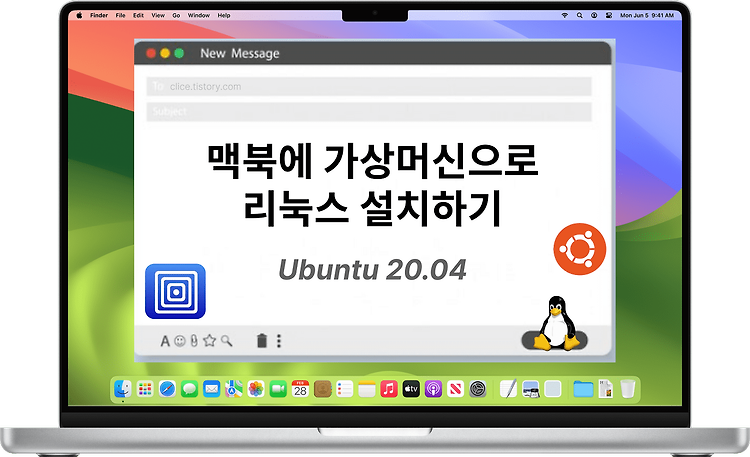Open Podcasts from the Dock
This screenshot has height=457, width=750.
point(433,389)
